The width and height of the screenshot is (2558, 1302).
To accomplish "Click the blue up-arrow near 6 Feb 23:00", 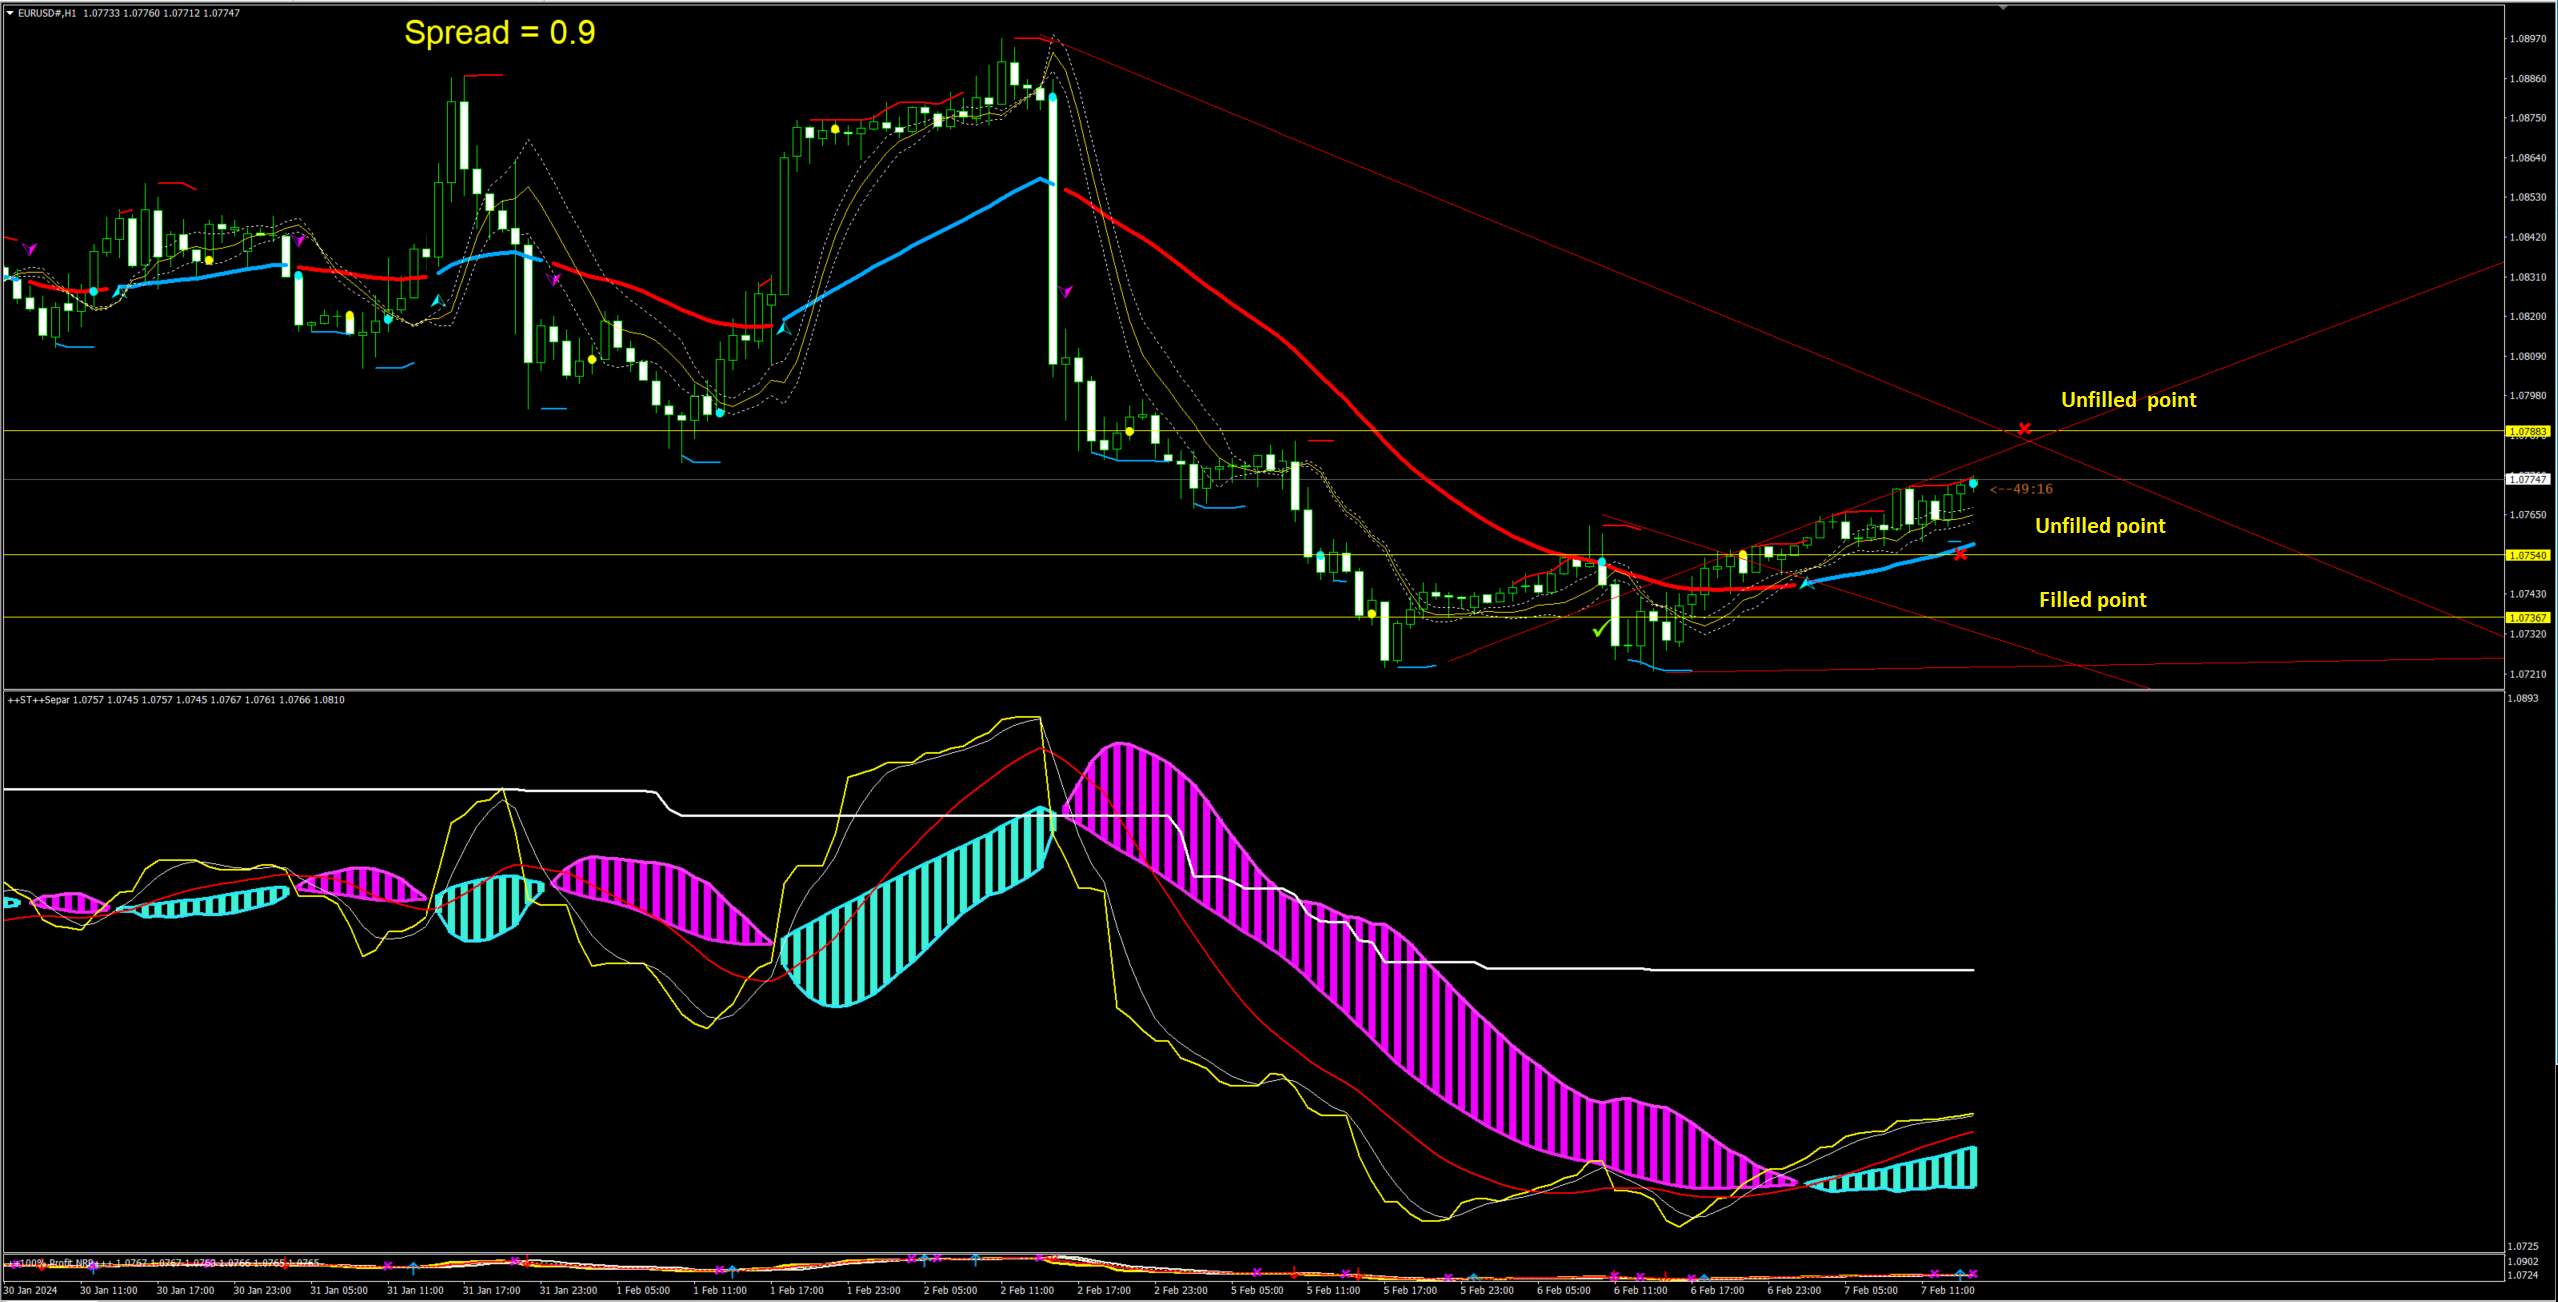I will pos(1806,582).
